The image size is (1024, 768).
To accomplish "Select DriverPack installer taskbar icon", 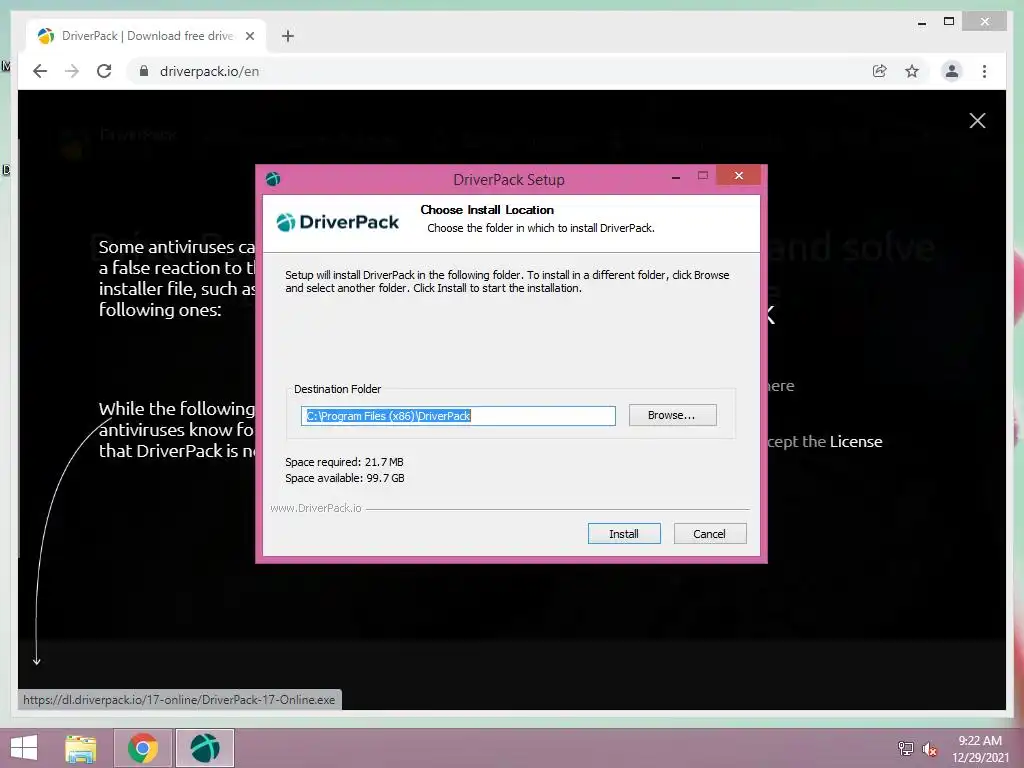I will (x=205, y=748).
